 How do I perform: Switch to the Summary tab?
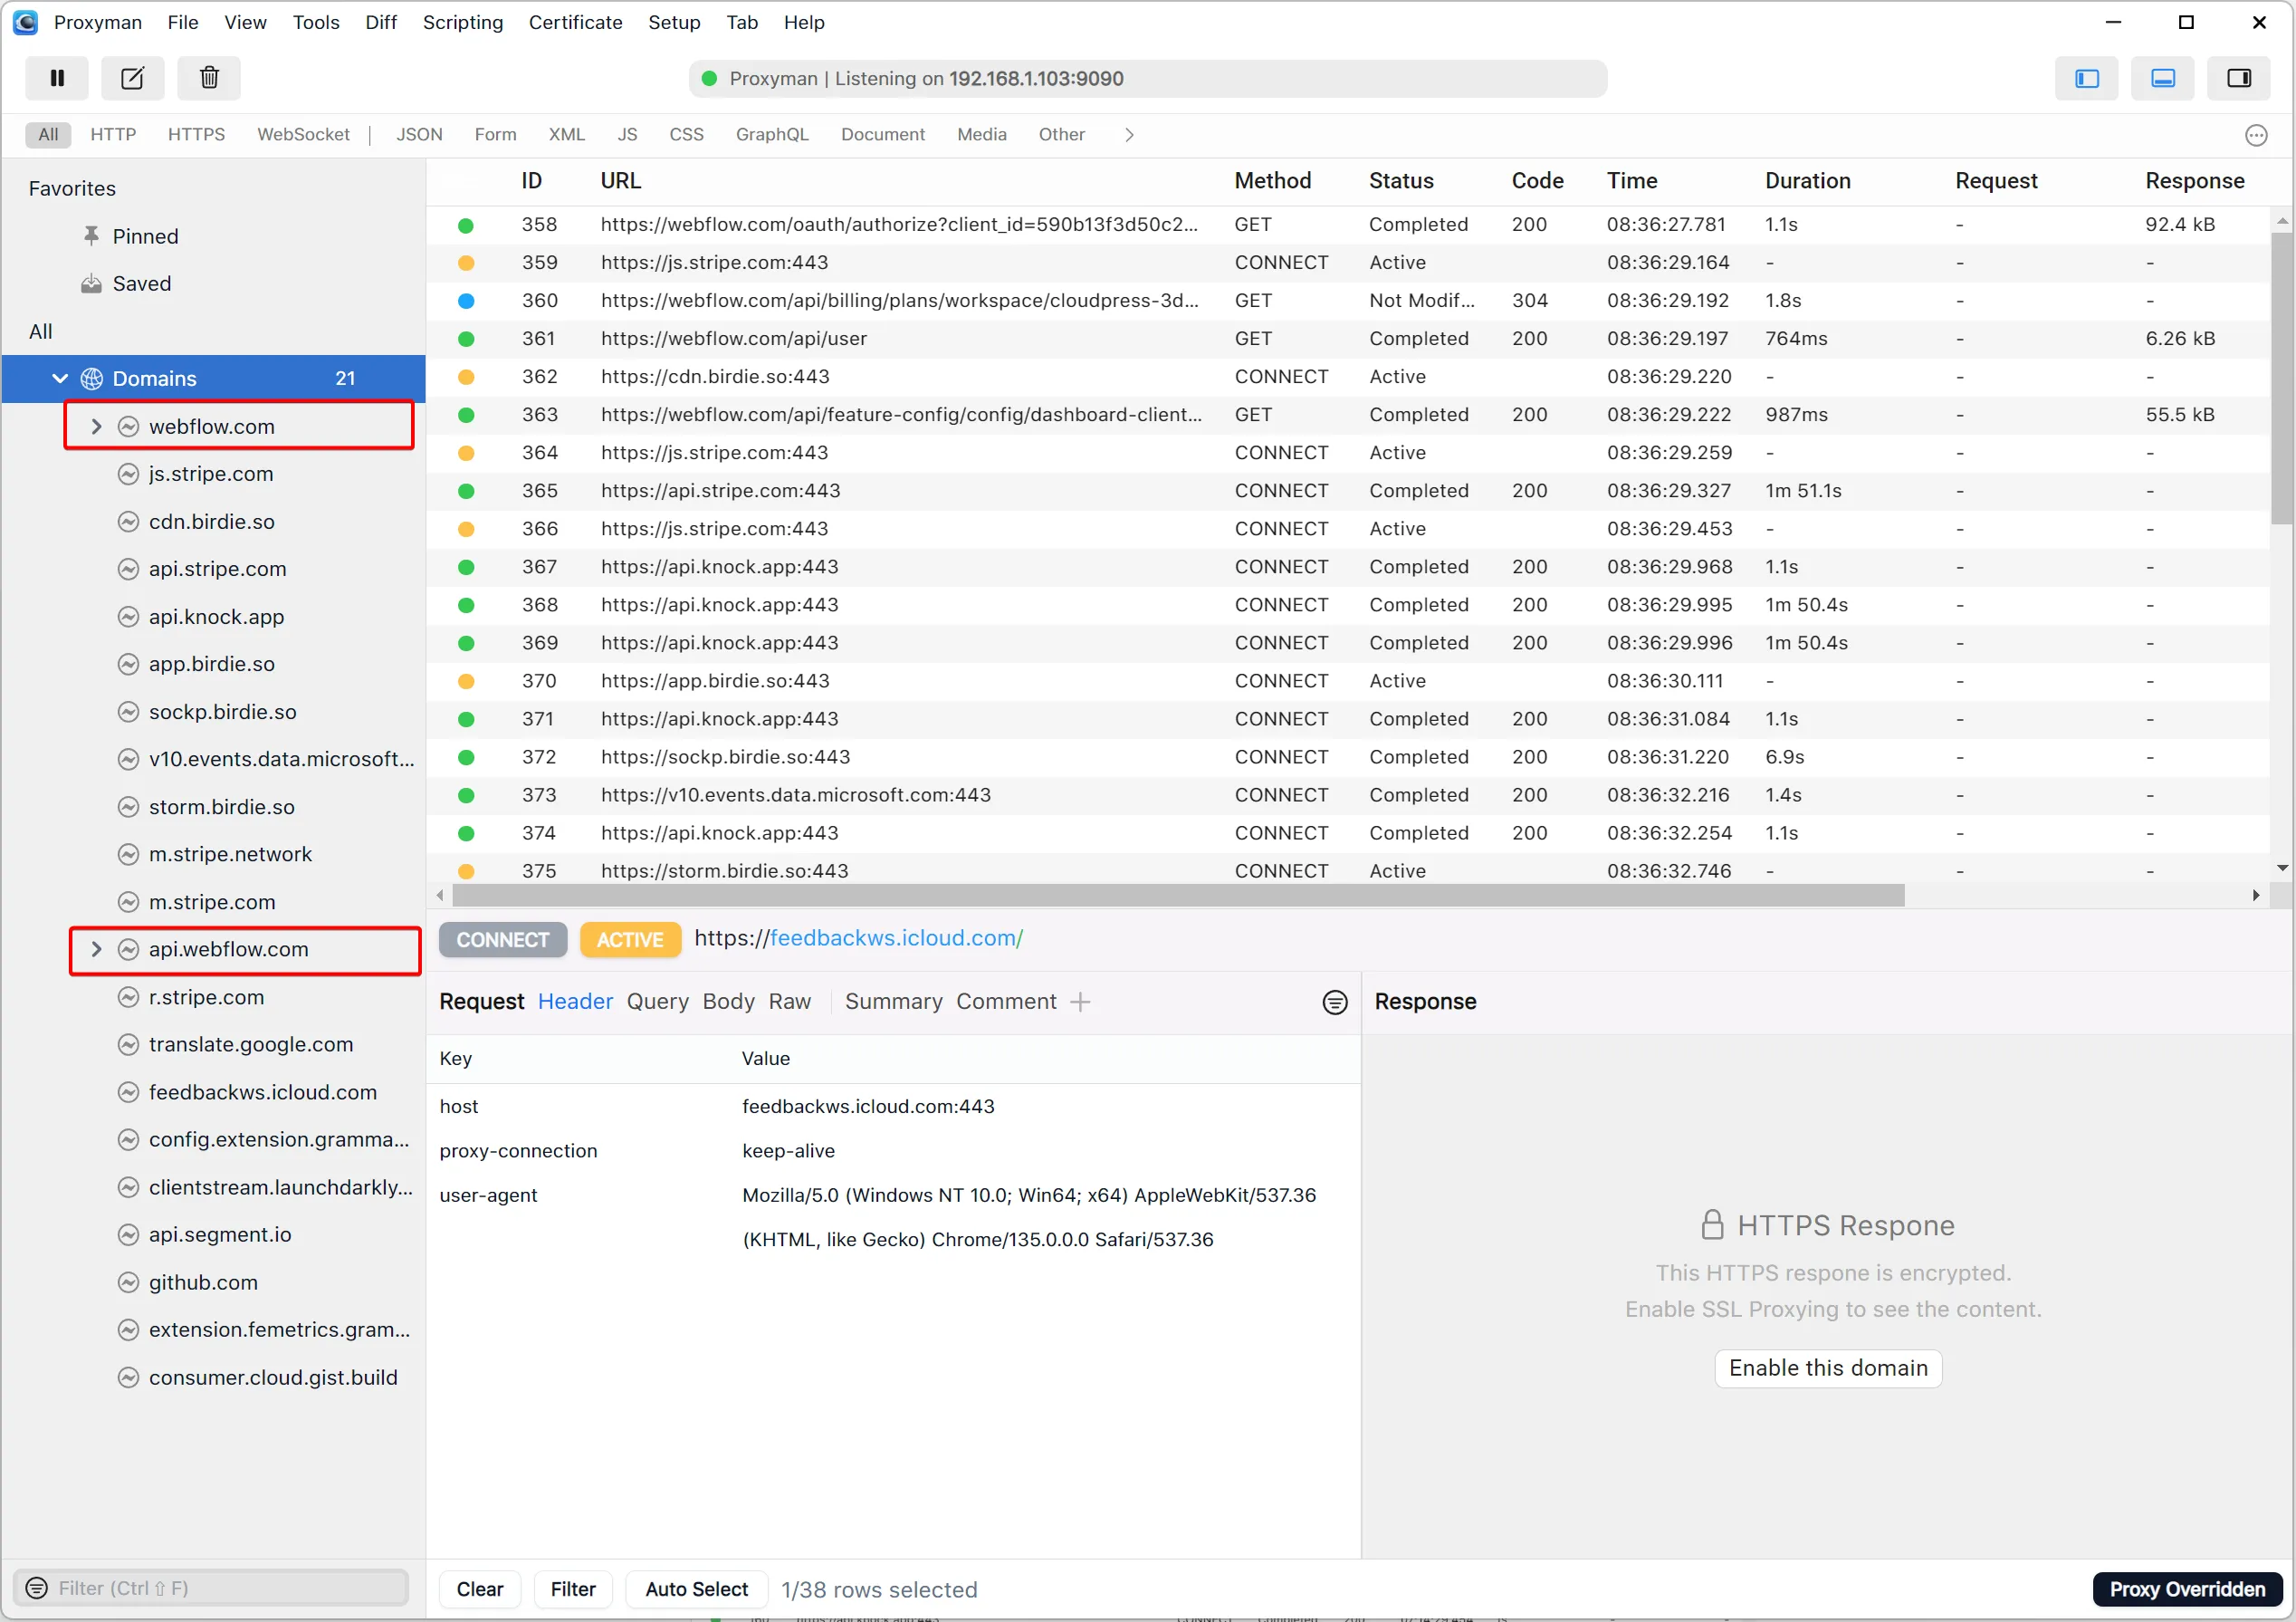[x=893, y=1001]
